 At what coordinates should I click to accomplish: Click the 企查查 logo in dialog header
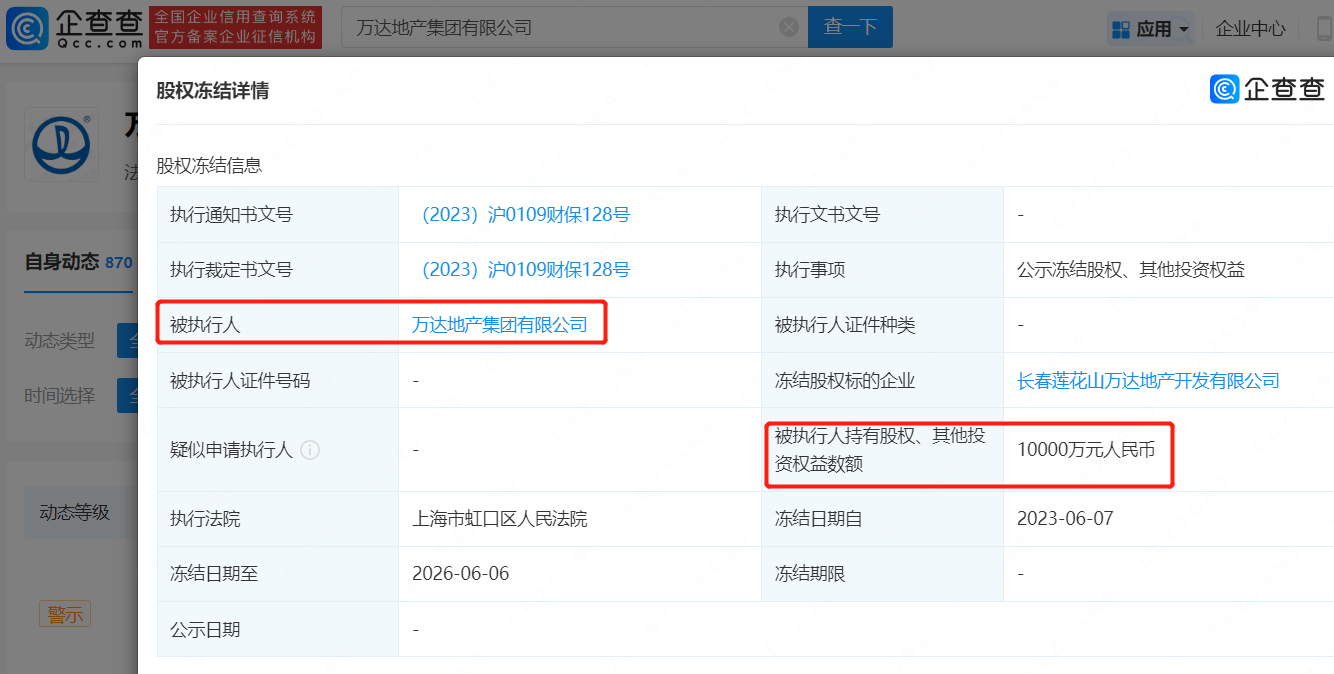tap(1268, 89)
